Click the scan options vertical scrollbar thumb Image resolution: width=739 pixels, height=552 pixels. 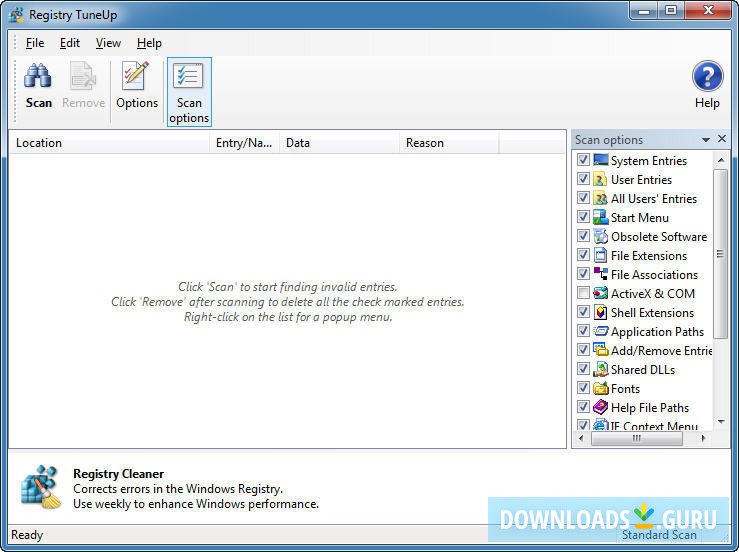click(x=721, y=254)
